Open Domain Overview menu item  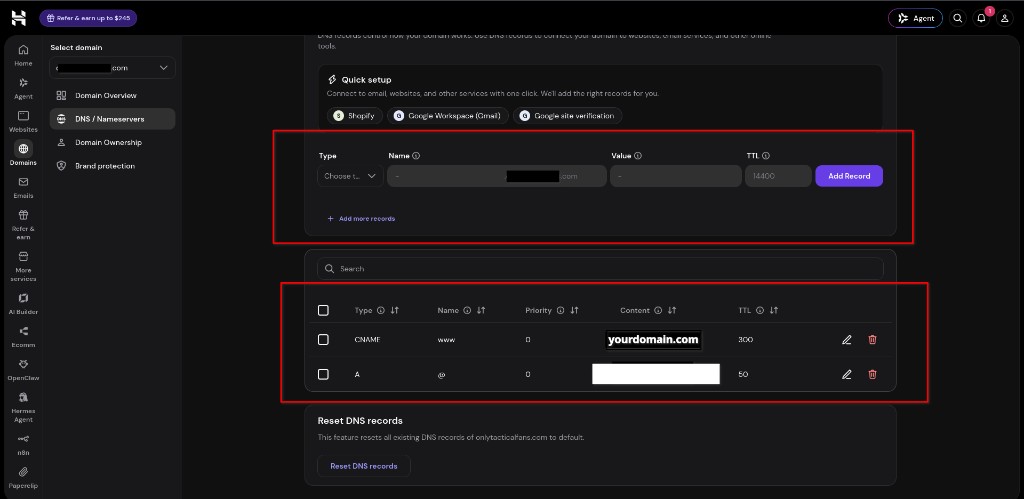pyautogui.click(x=112, y=95)
